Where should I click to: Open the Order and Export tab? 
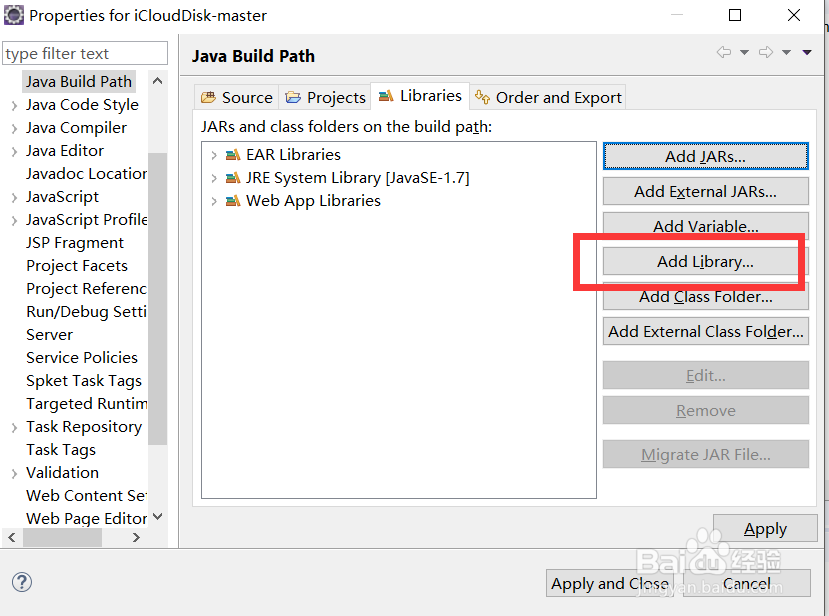click(x=548, y=97)
